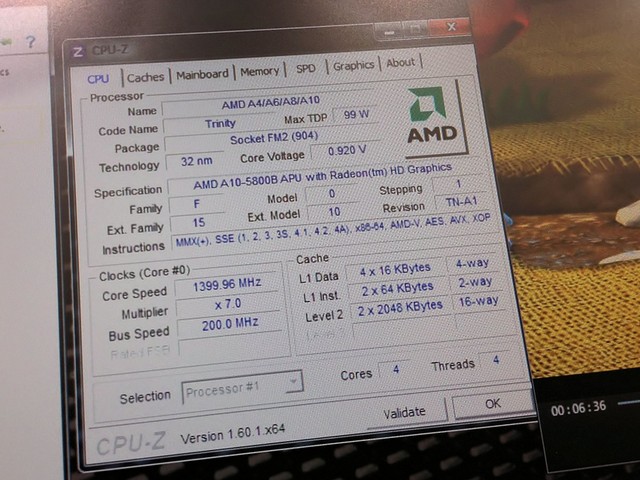Minimize the CPU-Z window
This screenshot has height=480, width=640.
[389, 32]
